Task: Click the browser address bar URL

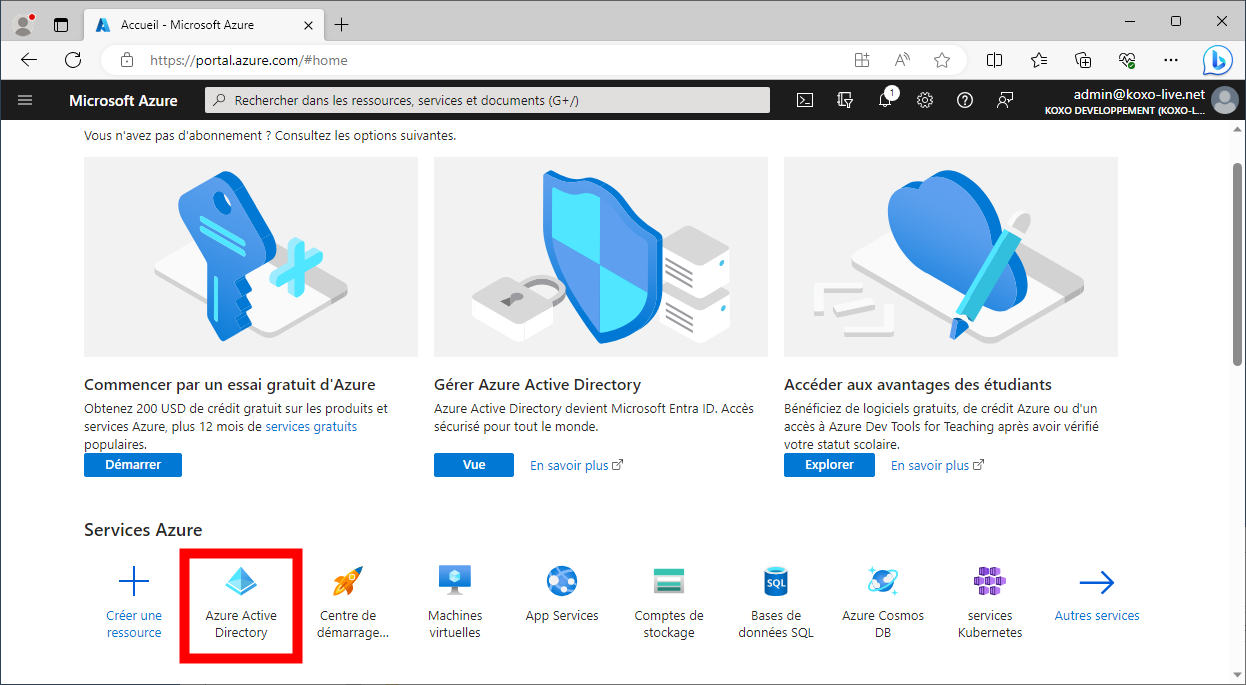Action: 249,60
